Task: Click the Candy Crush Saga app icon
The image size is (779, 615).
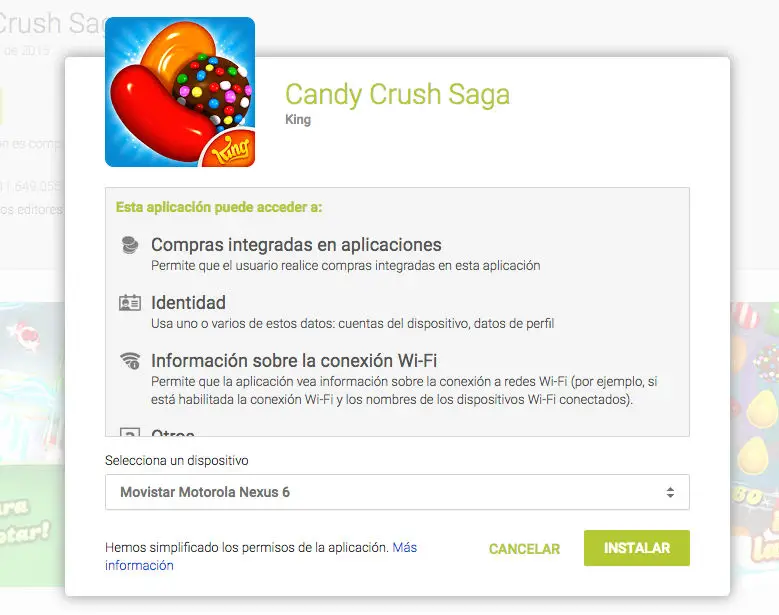Action: 180,92
